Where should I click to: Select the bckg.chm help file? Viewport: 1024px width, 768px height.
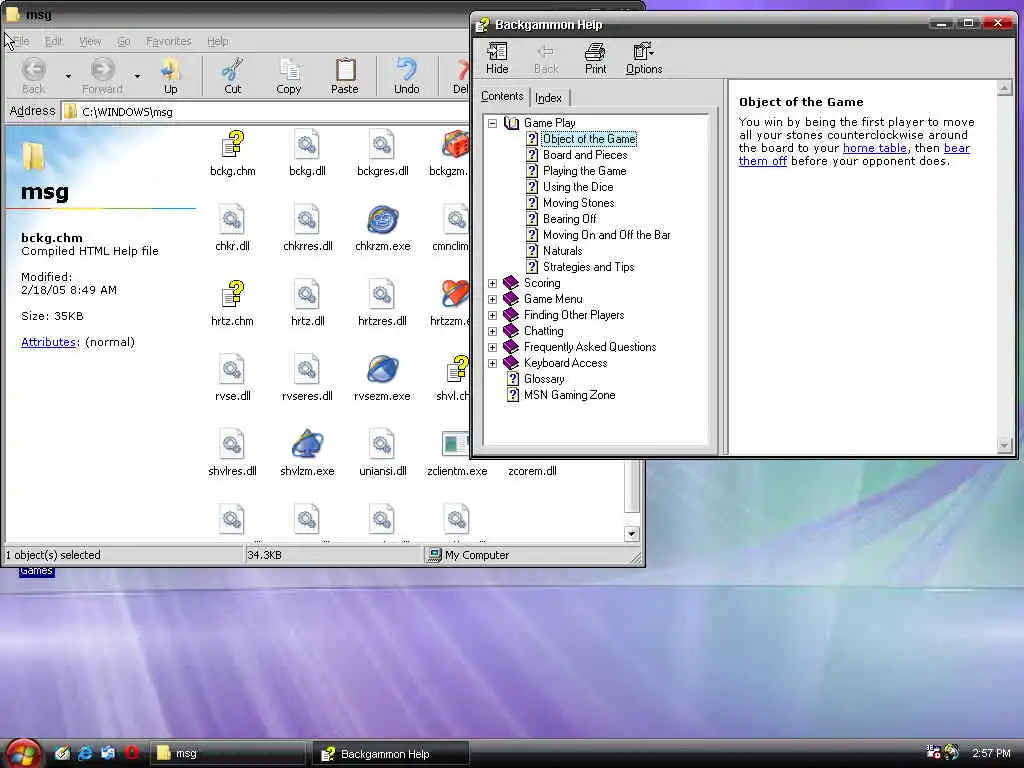232,154
